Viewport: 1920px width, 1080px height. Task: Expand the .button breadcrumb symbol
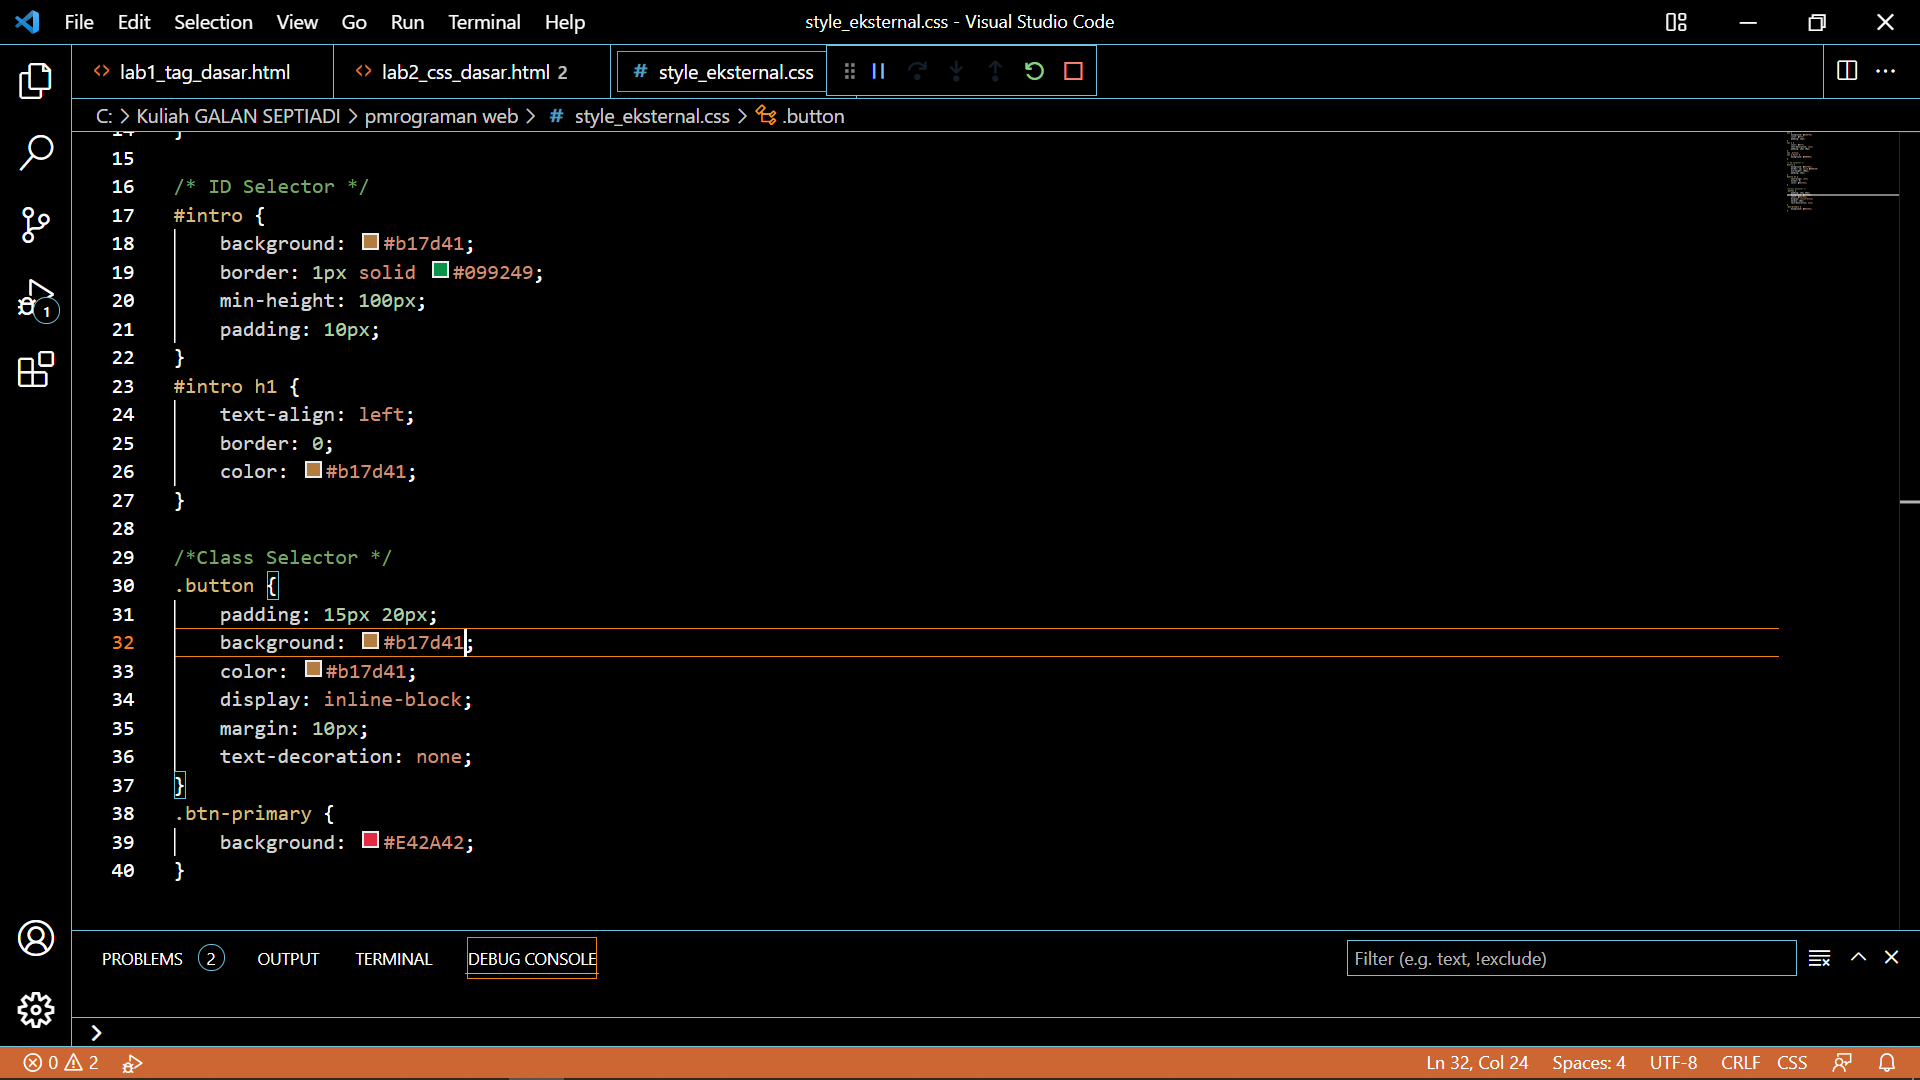click(x=812, y=116)
